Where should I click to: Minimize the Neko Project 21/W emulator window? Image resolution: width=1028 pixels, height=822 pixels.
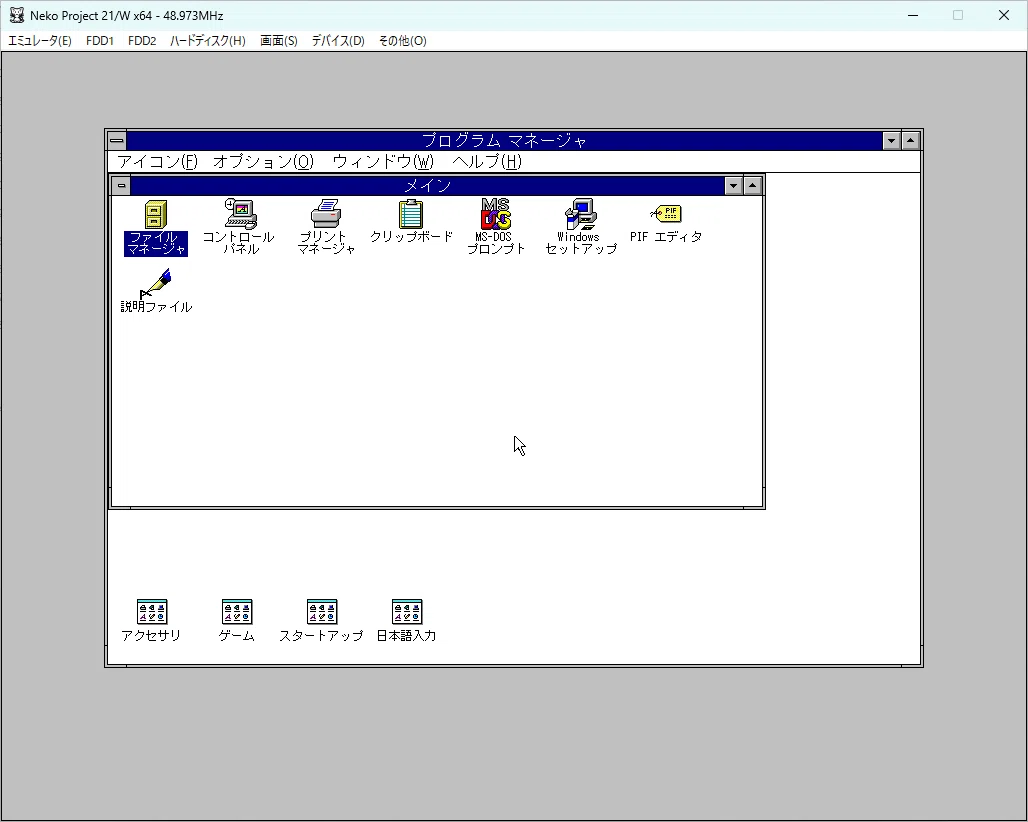pos(913,15)
